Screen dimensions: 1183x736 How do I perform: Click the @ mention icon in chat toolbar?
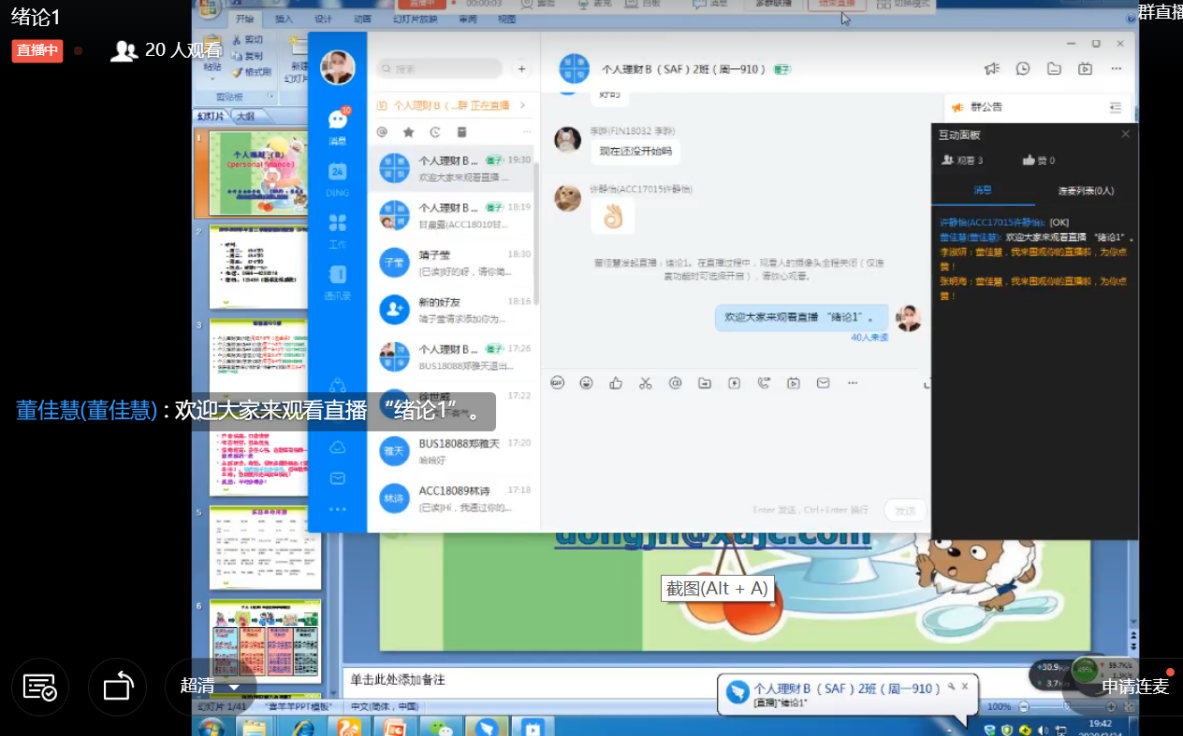pyautogui.click(x=675, y=383)
